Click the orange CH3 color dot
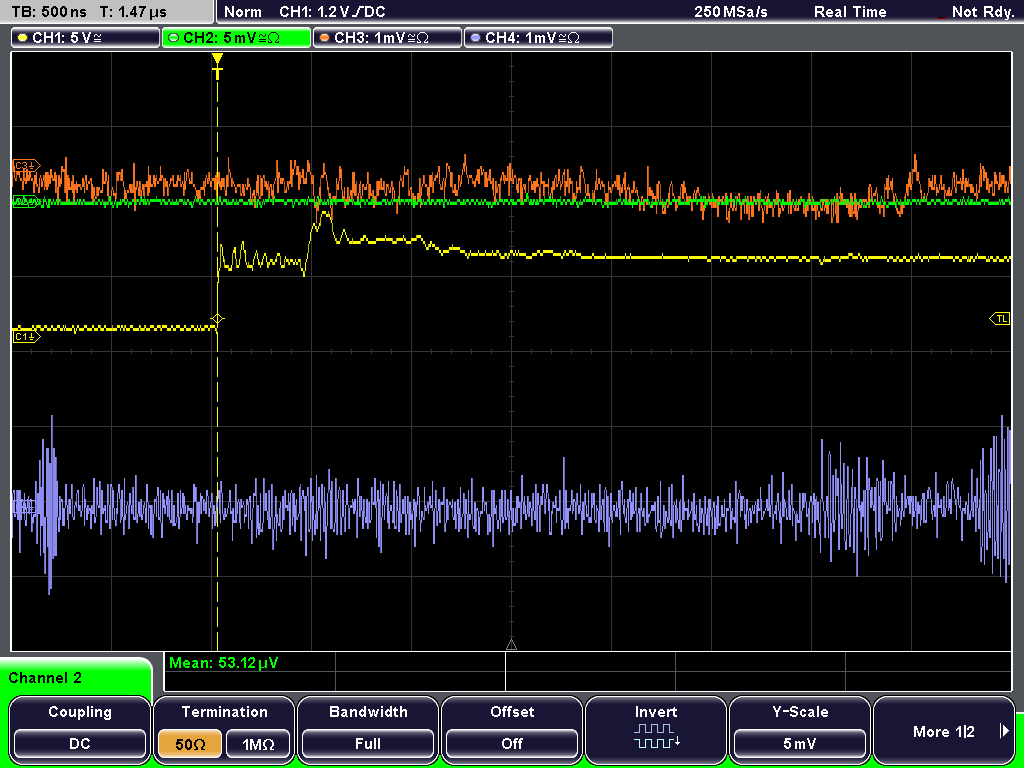Screen dimensions: 1024x768 pos(325,38)
